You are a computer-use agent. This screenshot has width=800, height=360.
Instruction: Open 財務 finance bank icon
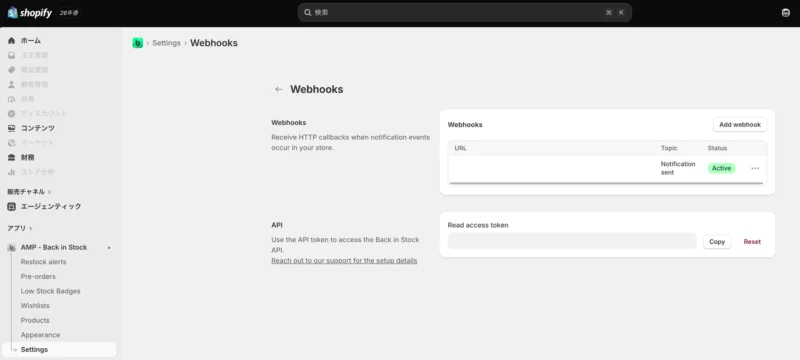pyautogui.click(x=11, y=158)
